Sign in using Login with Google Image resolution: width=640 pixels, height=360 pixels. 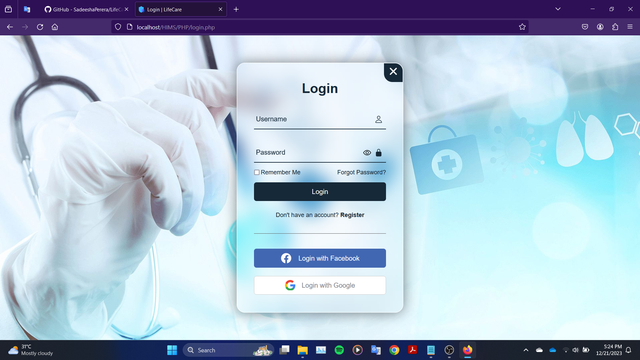320,285
